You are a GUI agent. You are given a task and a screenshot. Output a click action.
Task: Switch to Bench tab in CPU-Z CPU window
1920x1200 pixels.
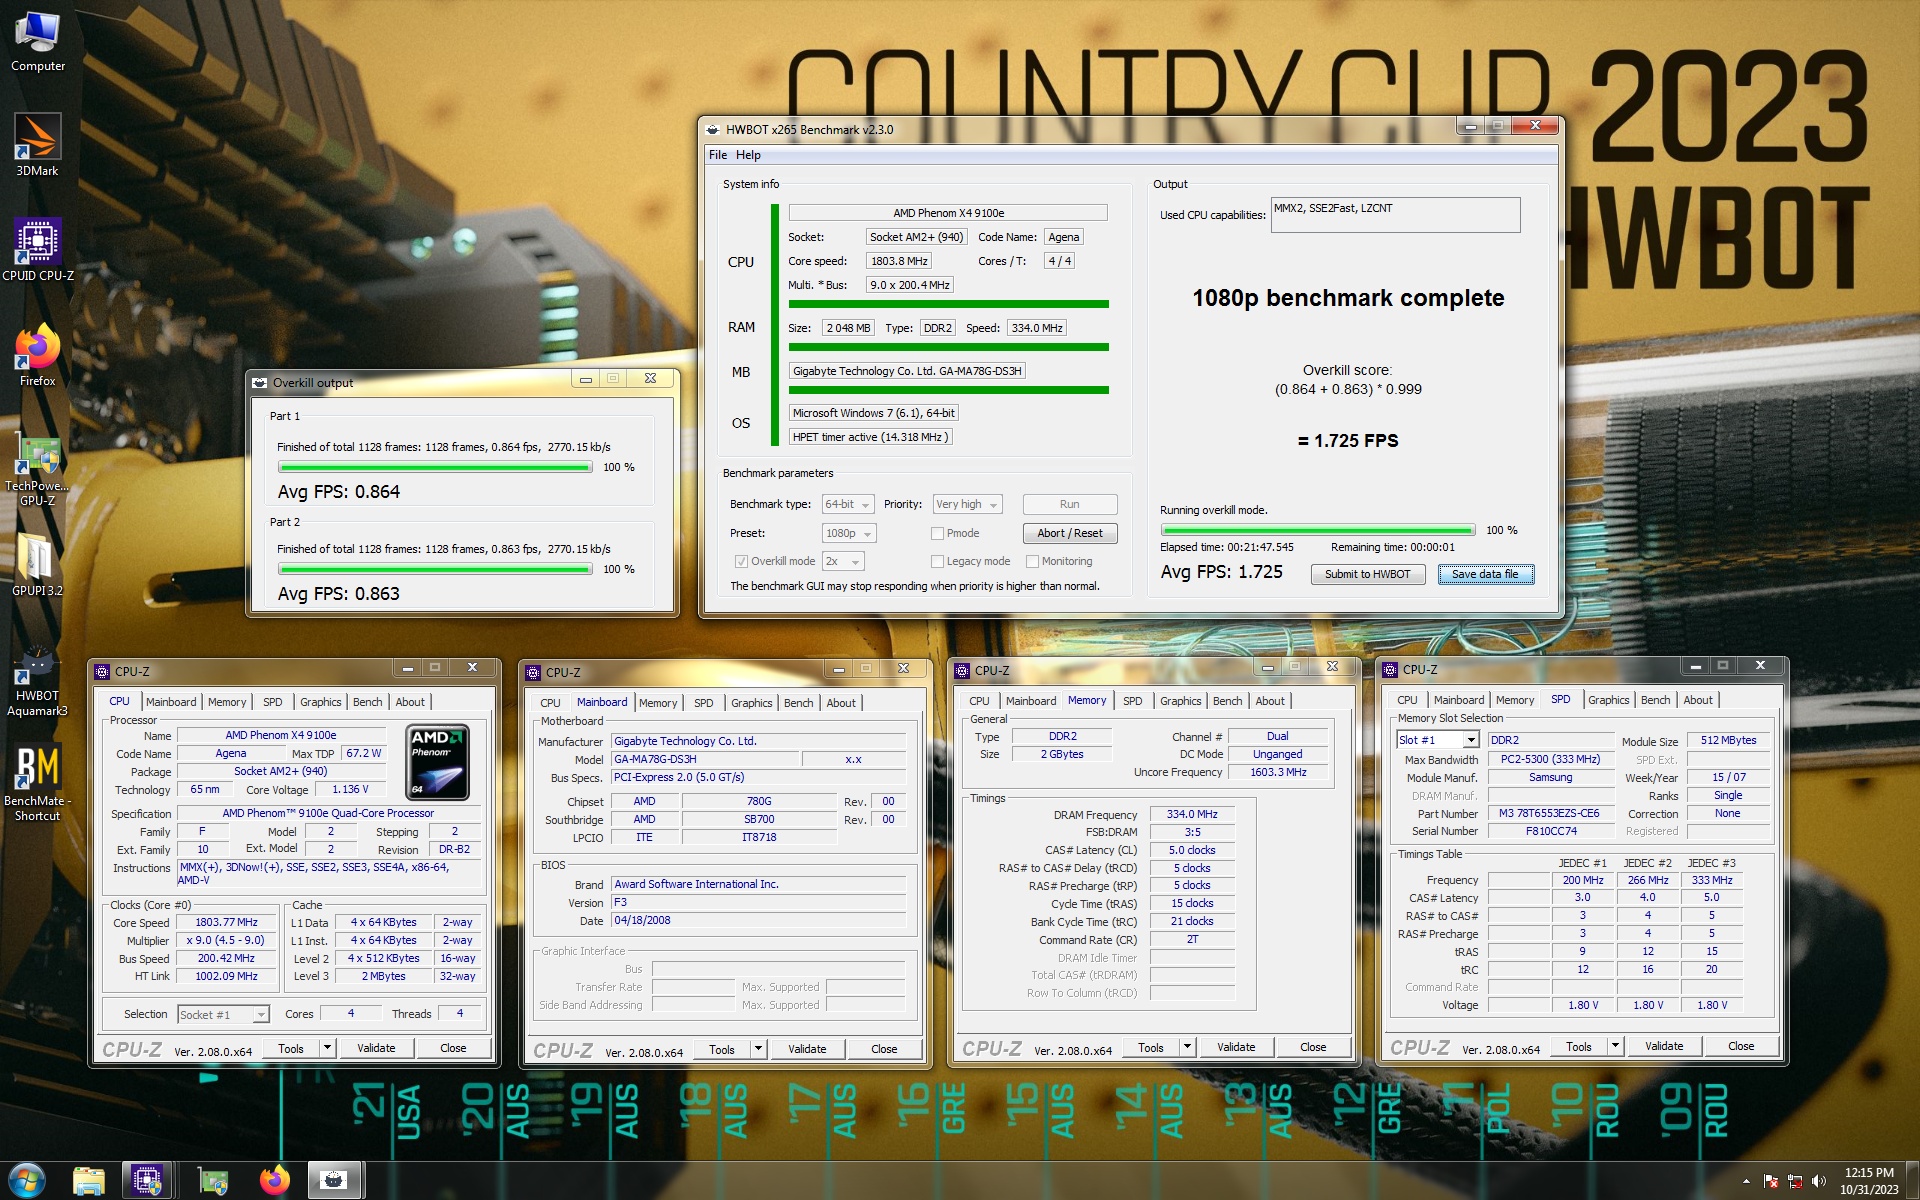click(367, 702)
